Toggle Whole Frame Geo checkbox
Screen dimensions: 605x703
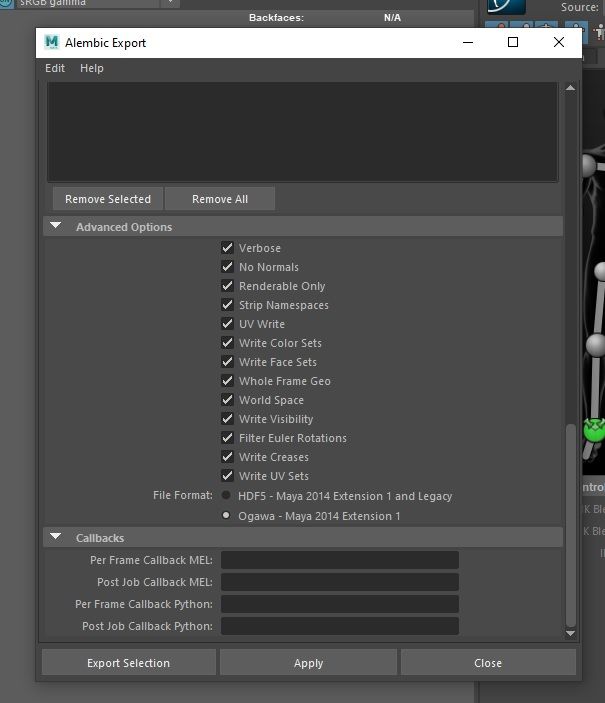(x=227, y=381)
